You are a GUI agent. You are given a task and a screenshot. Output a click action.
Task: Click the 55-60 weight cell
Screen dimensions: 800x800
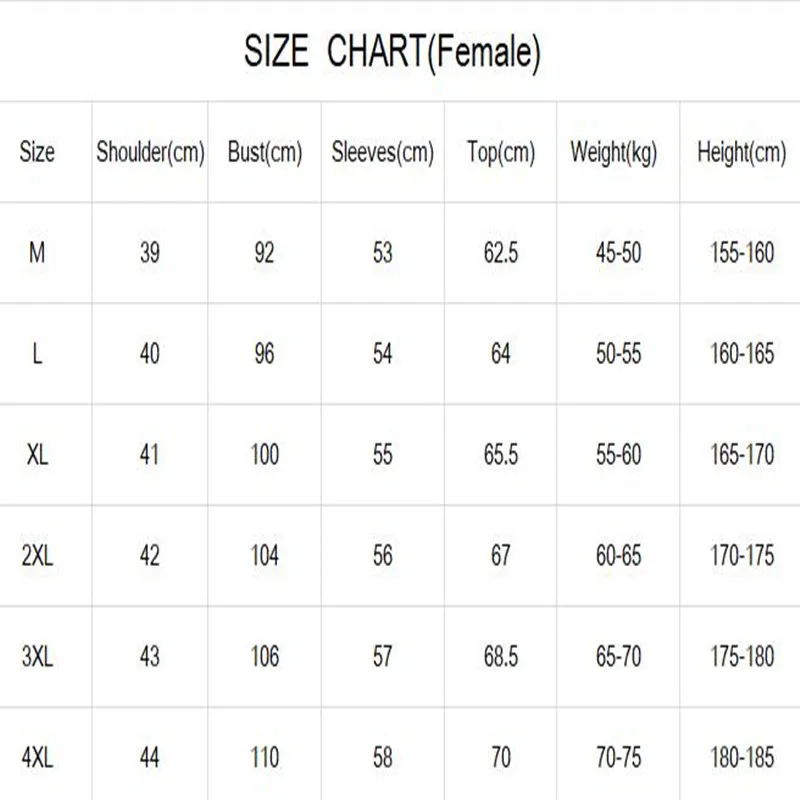(618, 455)
